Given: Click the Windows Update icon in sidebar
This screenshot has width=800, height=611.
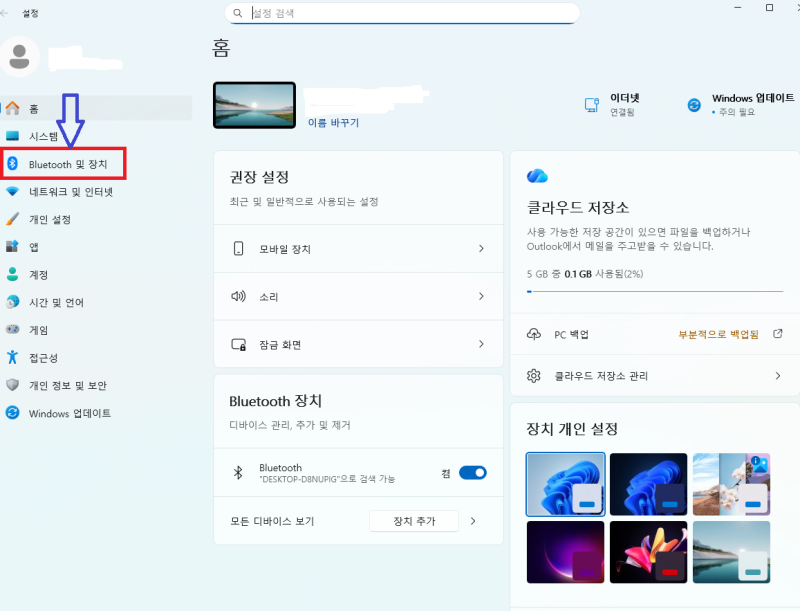Looking at the screenshot, I should tap(12, 413).
